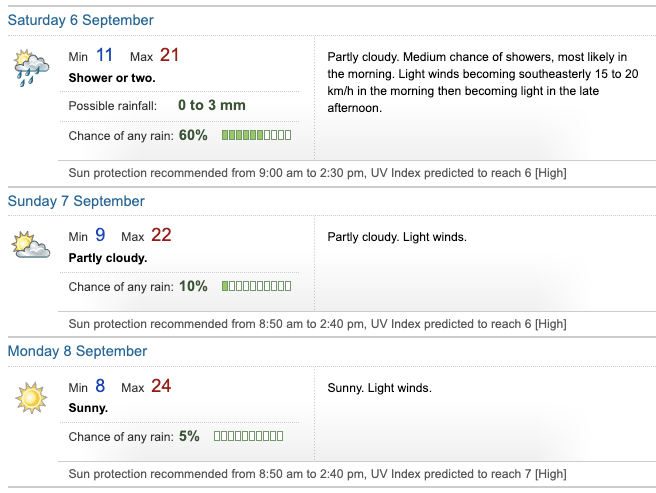Click the Saturday shower weather icon

(x=31, y=68)
